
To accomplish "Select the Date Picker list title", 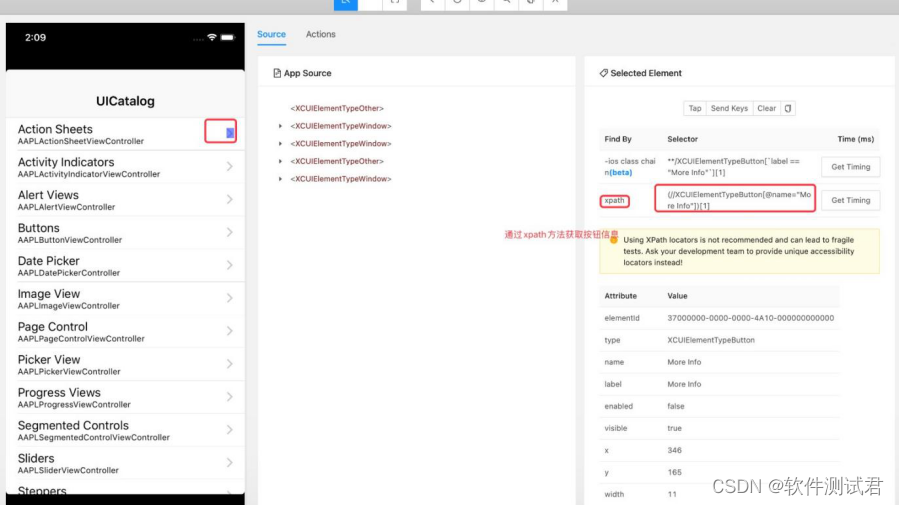I will 49,261.
